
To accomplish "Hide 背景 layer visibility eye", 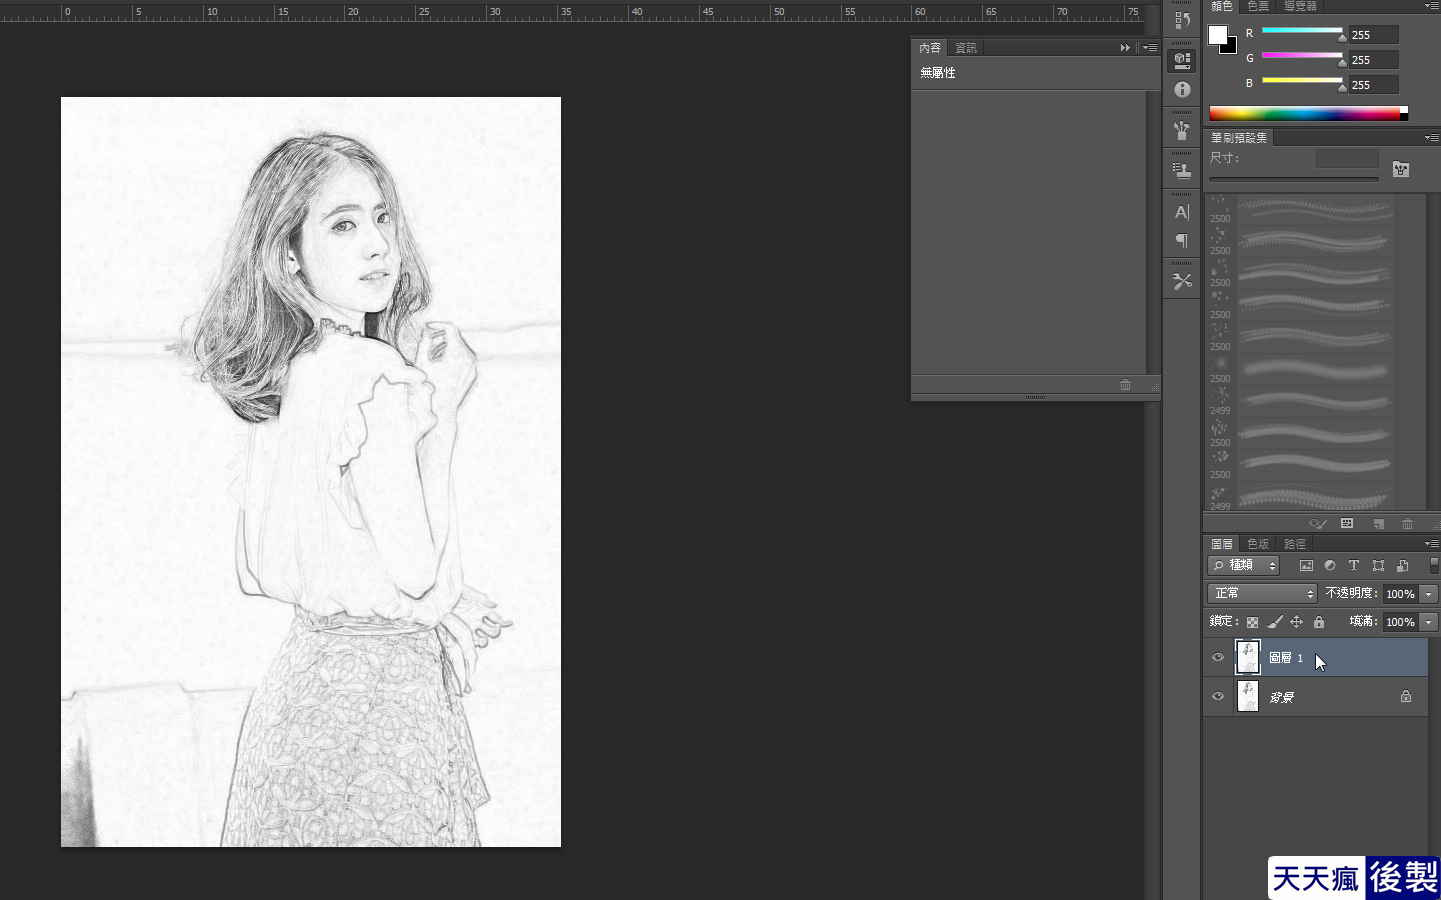I will coord(1218,696).
